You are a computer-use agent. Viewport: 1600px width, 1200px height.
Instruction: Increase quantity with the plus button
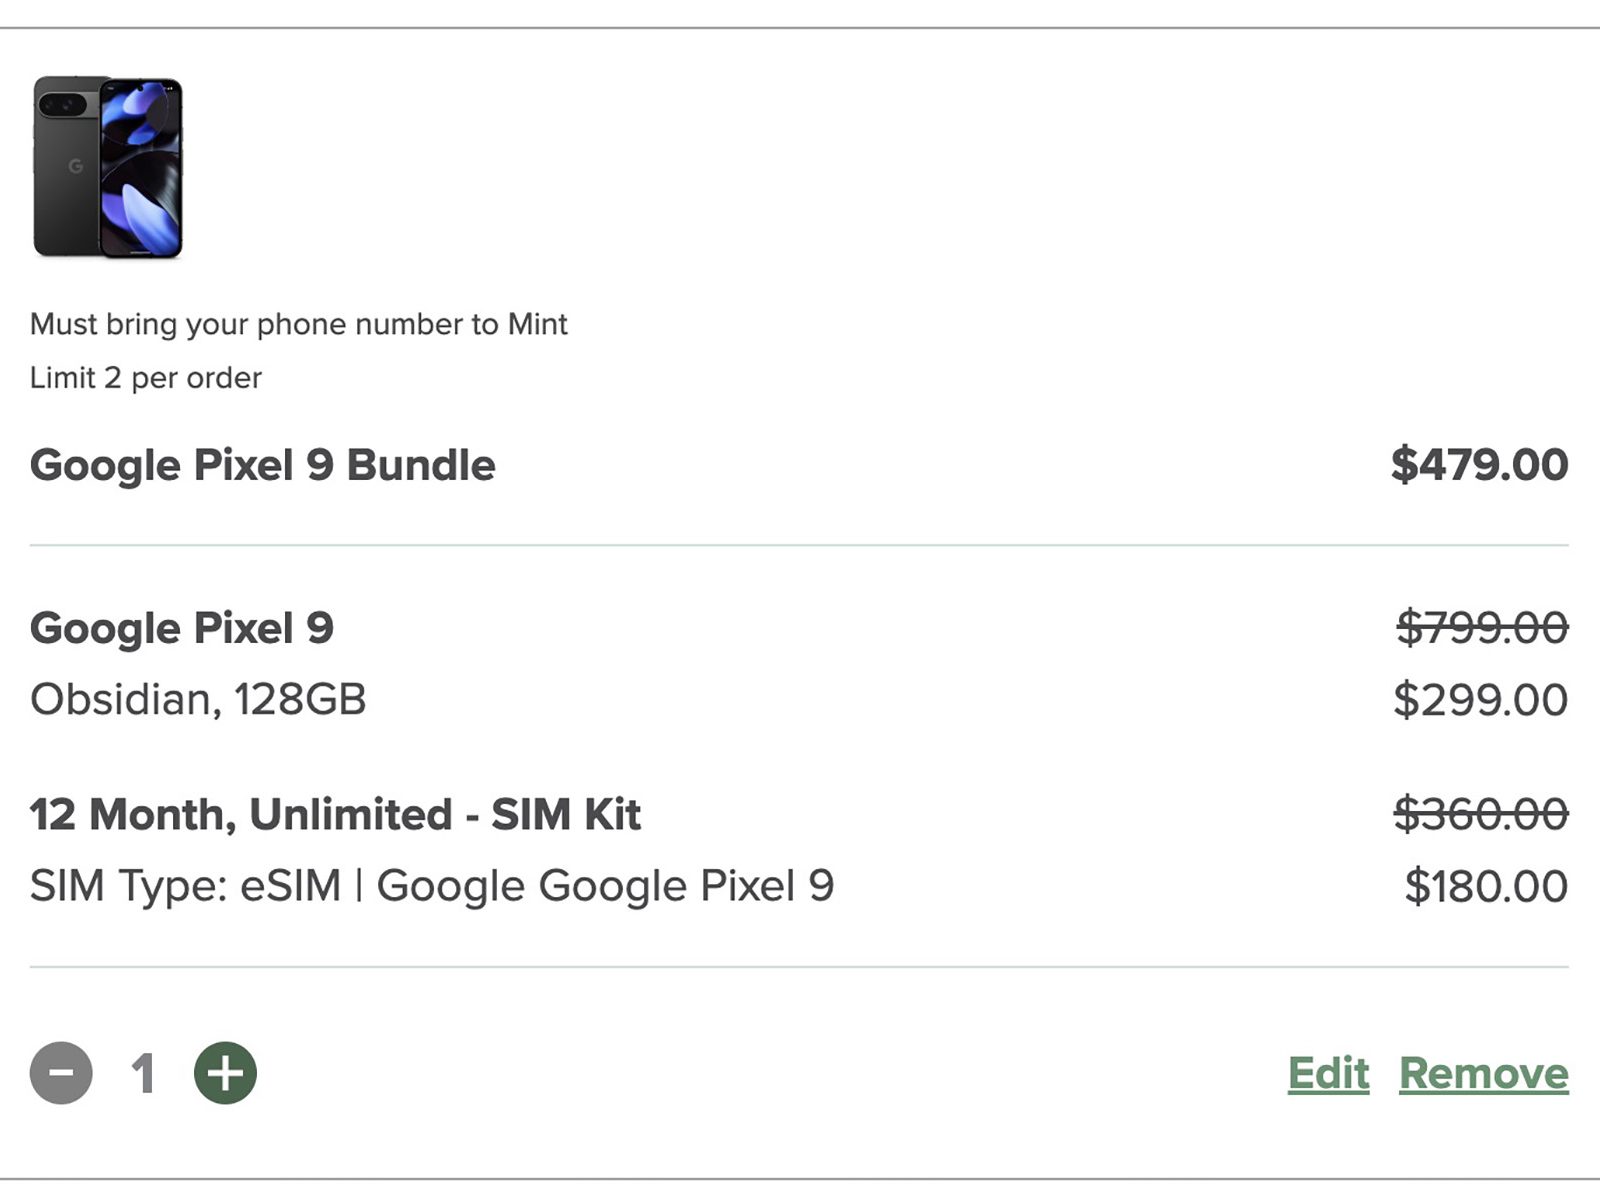(x=225, y=1073)
